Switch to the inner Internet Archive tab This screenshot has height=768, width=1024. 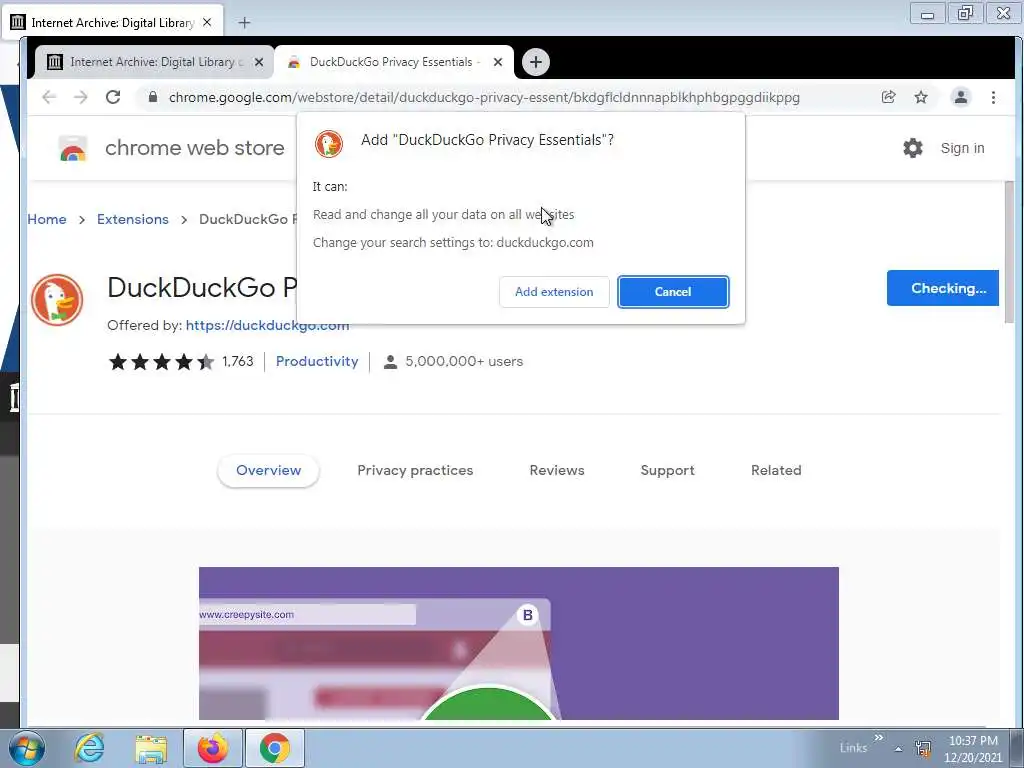[x=154, y=62]
